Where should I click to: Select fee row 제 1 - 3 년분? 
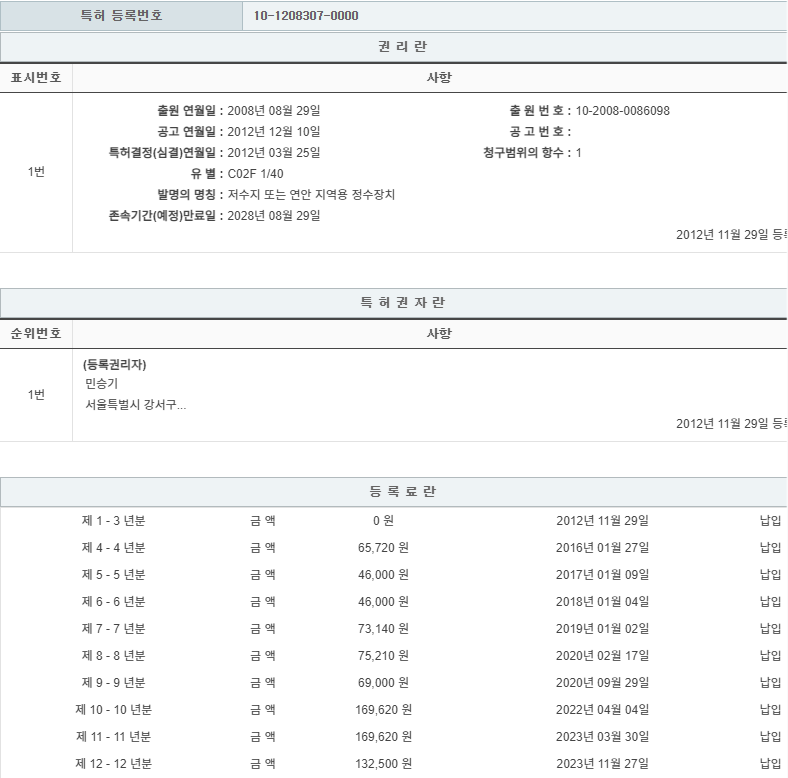[x=114, y=521]
